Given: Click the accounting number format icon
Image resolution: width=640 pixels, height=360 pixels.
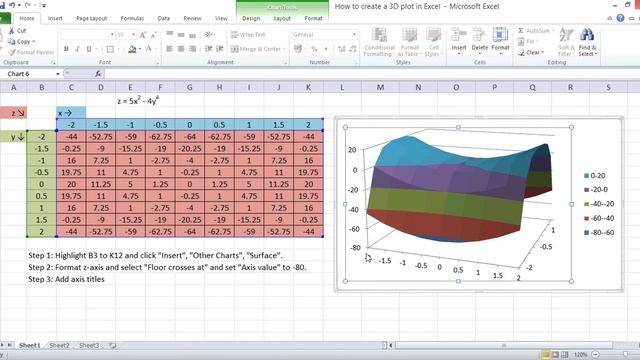Looking at the screenshot, I should (298, 49).
